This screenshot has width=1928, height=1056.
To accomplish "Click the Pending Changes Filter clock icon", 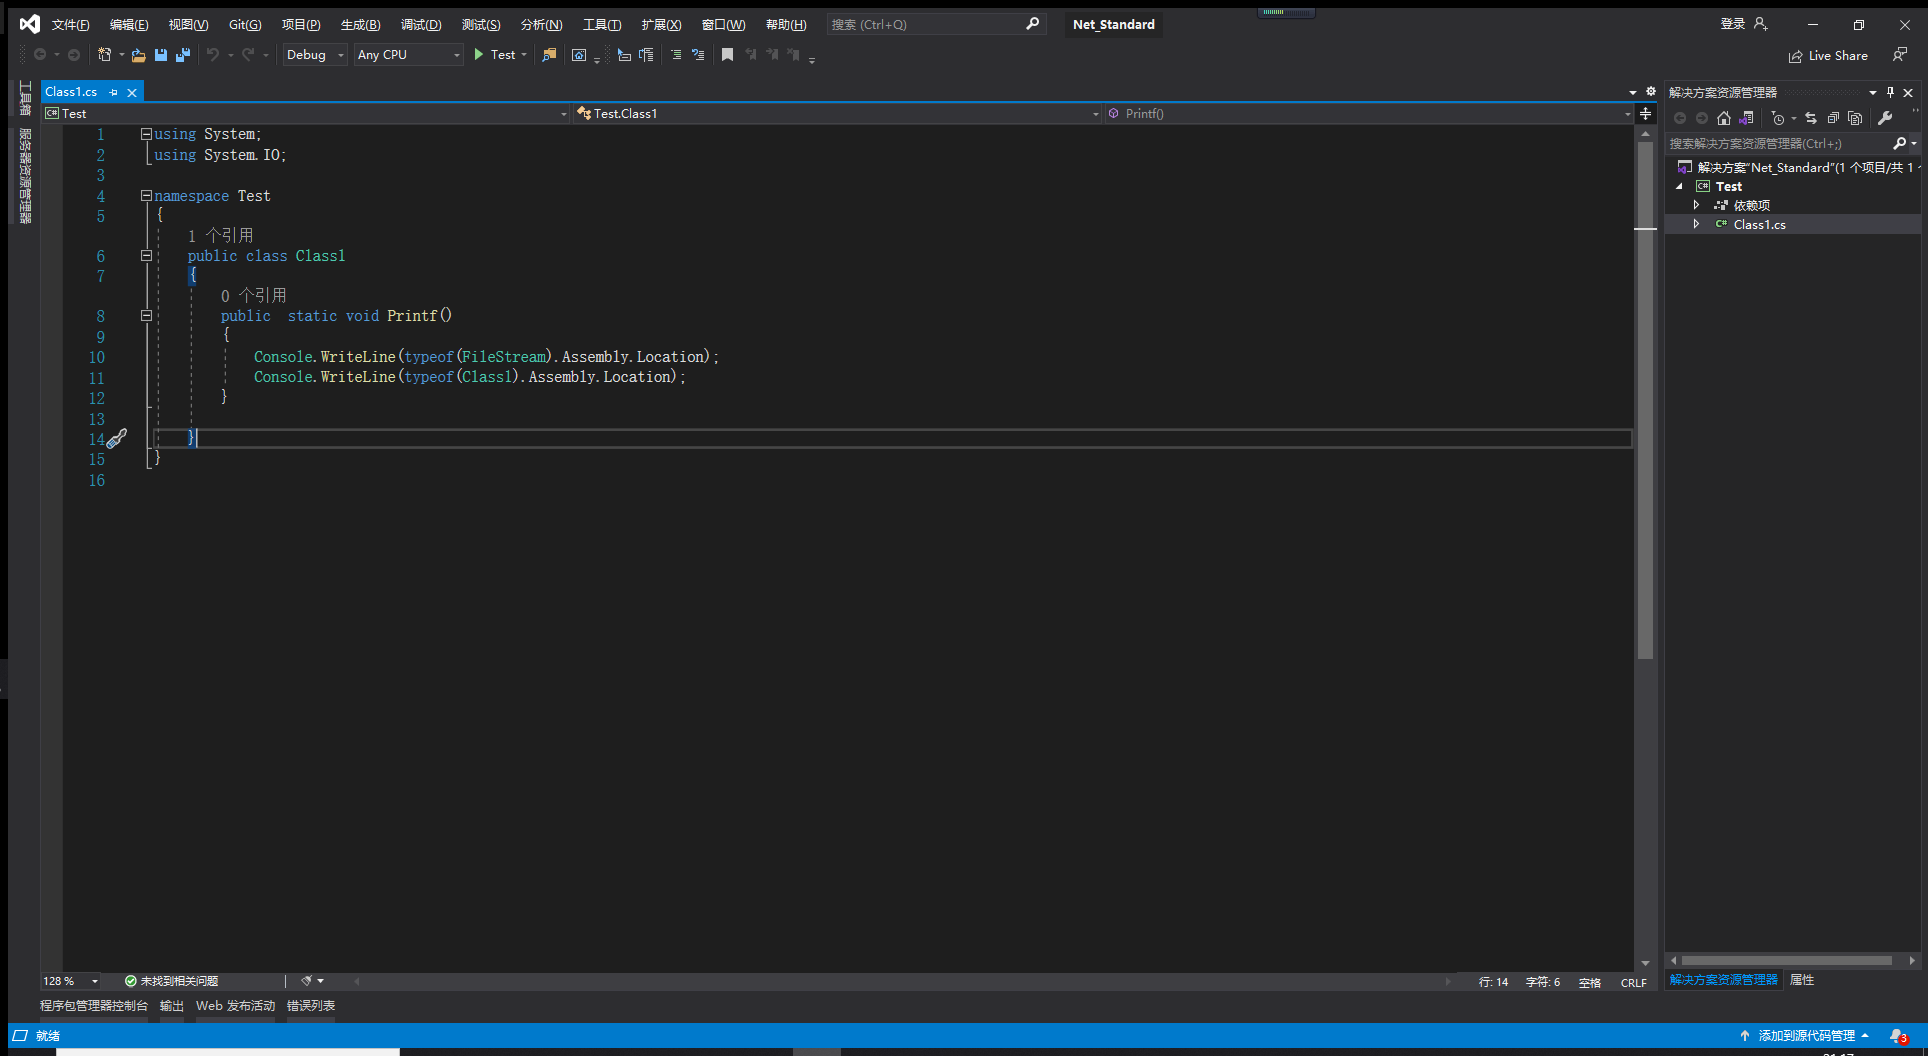I will click(x=1777, y=118).
